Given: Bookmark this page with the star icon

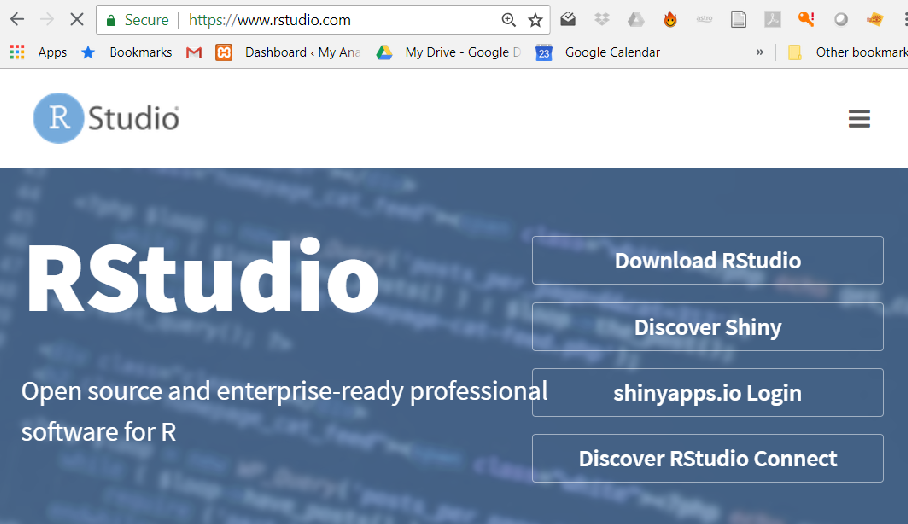Looking at the screenshot, I should coord(535,20).
